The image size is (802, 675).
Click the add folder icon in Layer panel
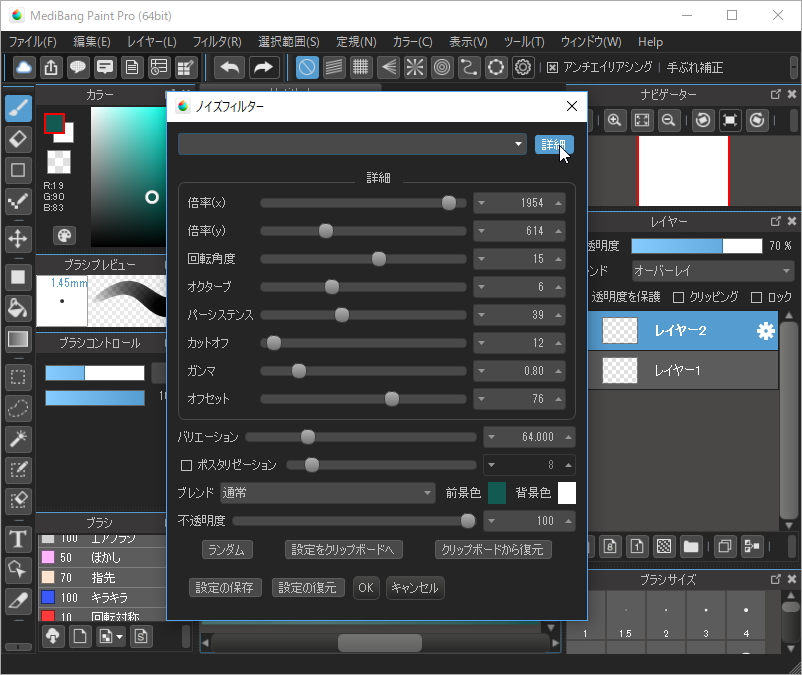[x=691, y=547]
